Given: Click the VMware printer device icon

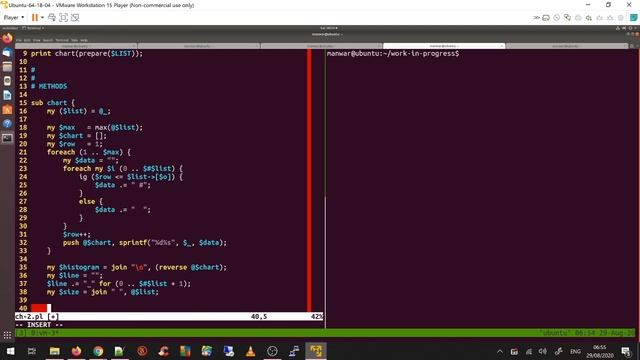Looking at the screenshot, I should (578, 18).
